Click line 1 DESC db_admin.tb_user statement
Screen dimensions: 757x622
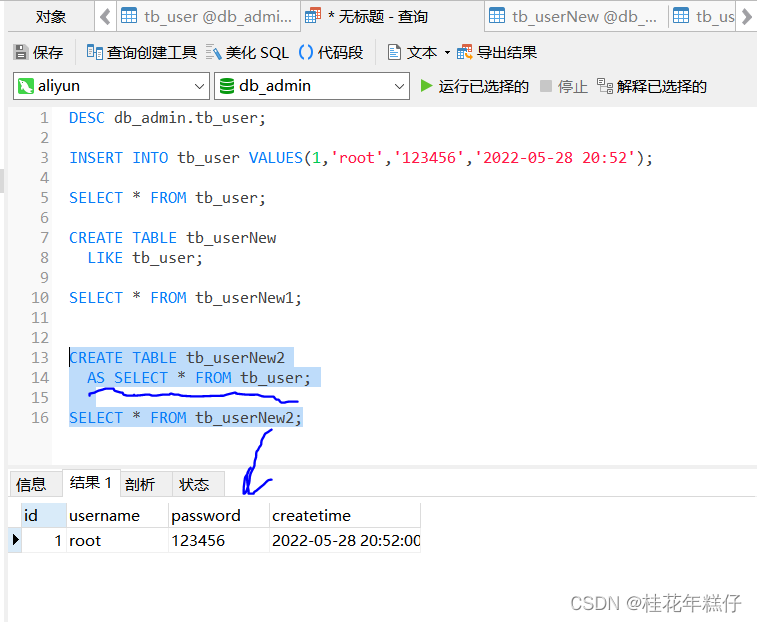[x=167, y=118]
